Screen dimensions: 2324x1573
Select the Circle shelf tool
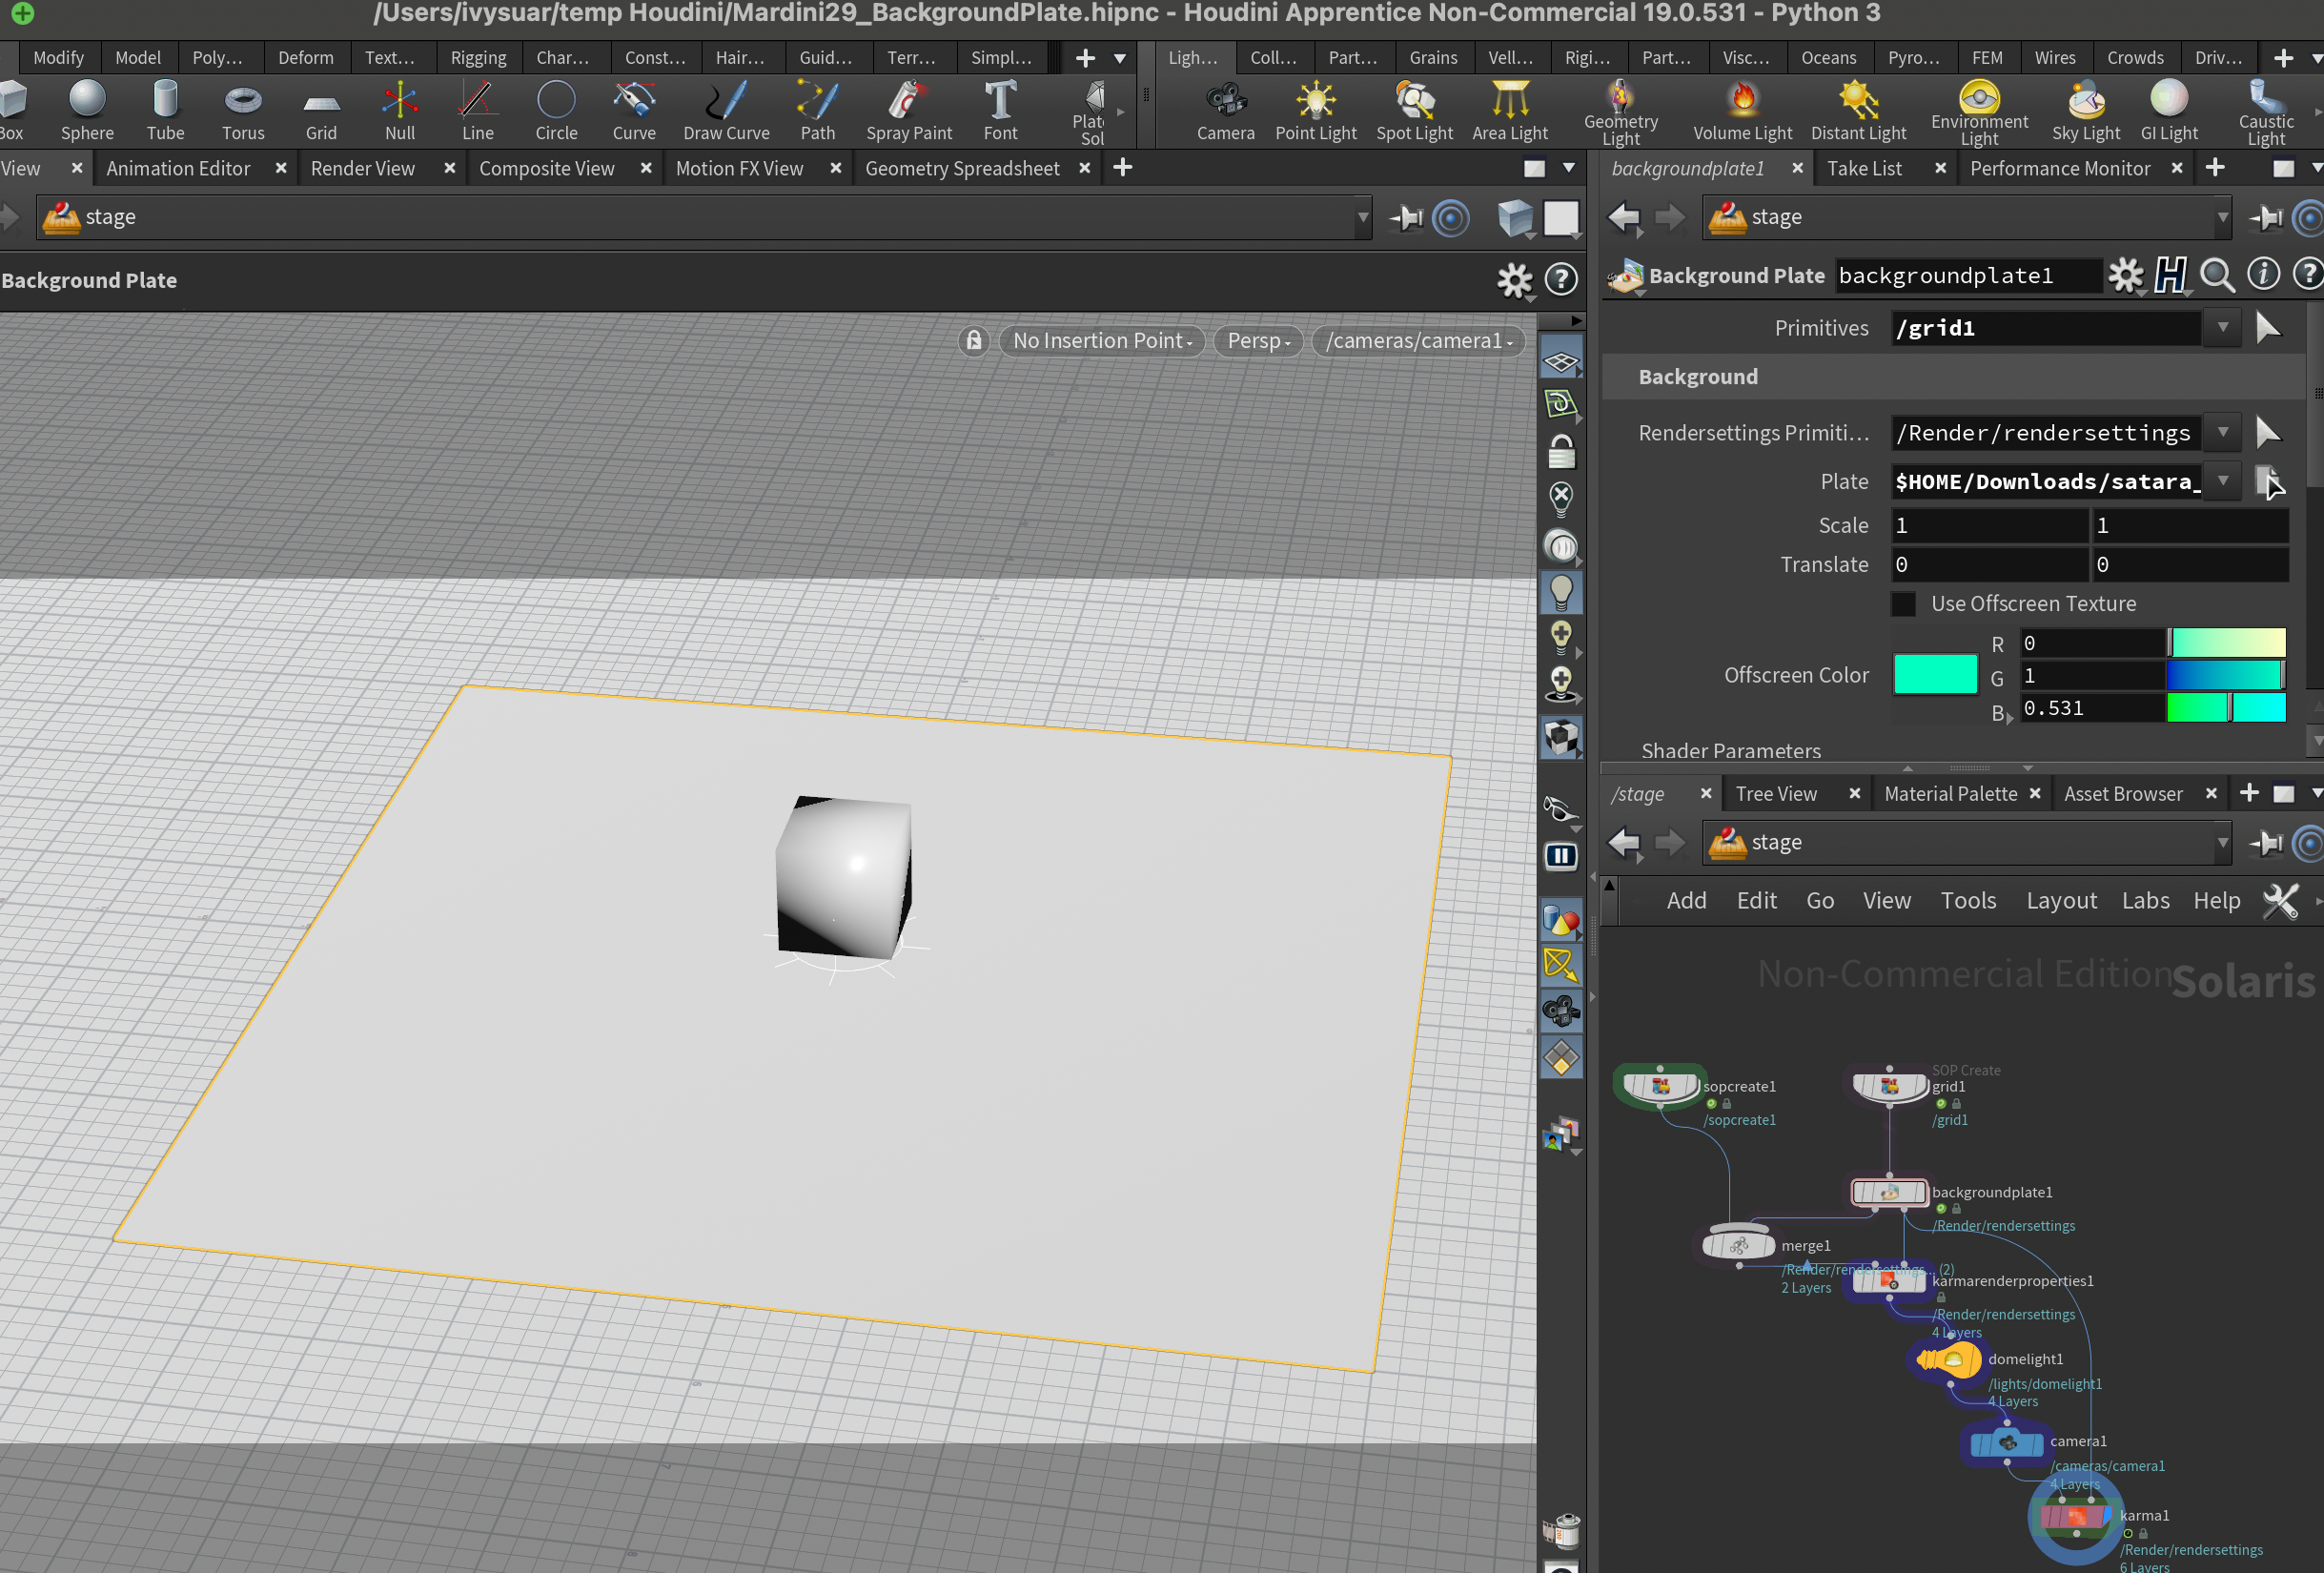[556, 111]
